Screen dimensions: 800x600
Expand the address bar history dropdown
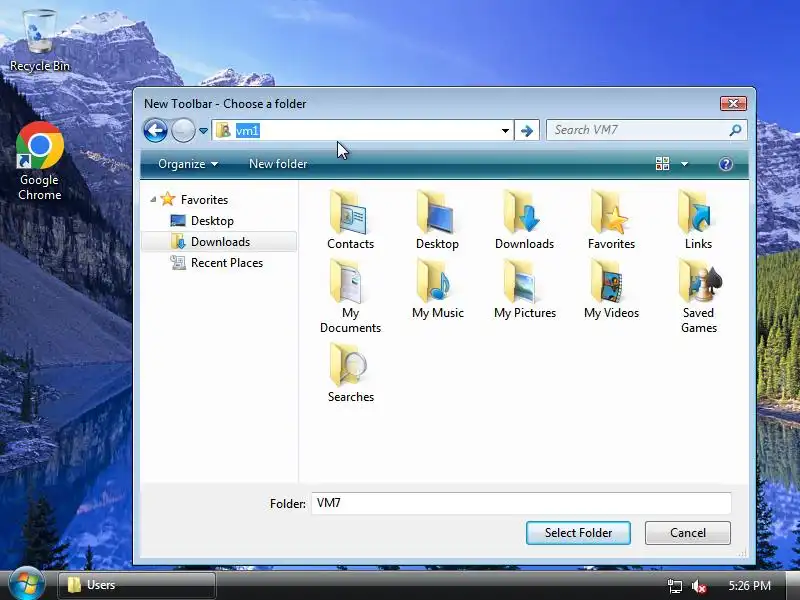(x=505, y=131)
